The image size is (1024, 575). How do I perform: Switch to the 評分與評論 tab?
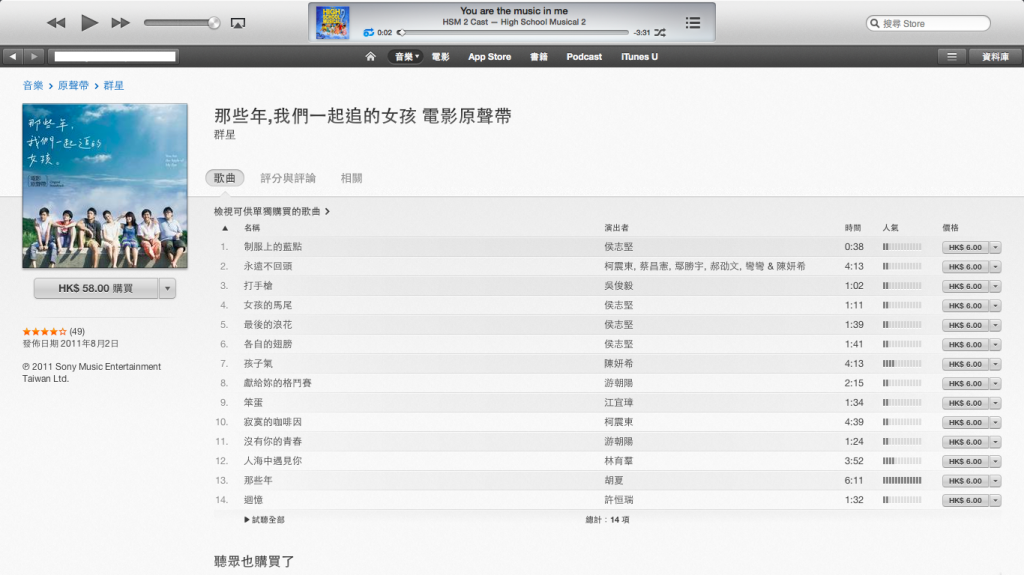[x=288, y=178]
